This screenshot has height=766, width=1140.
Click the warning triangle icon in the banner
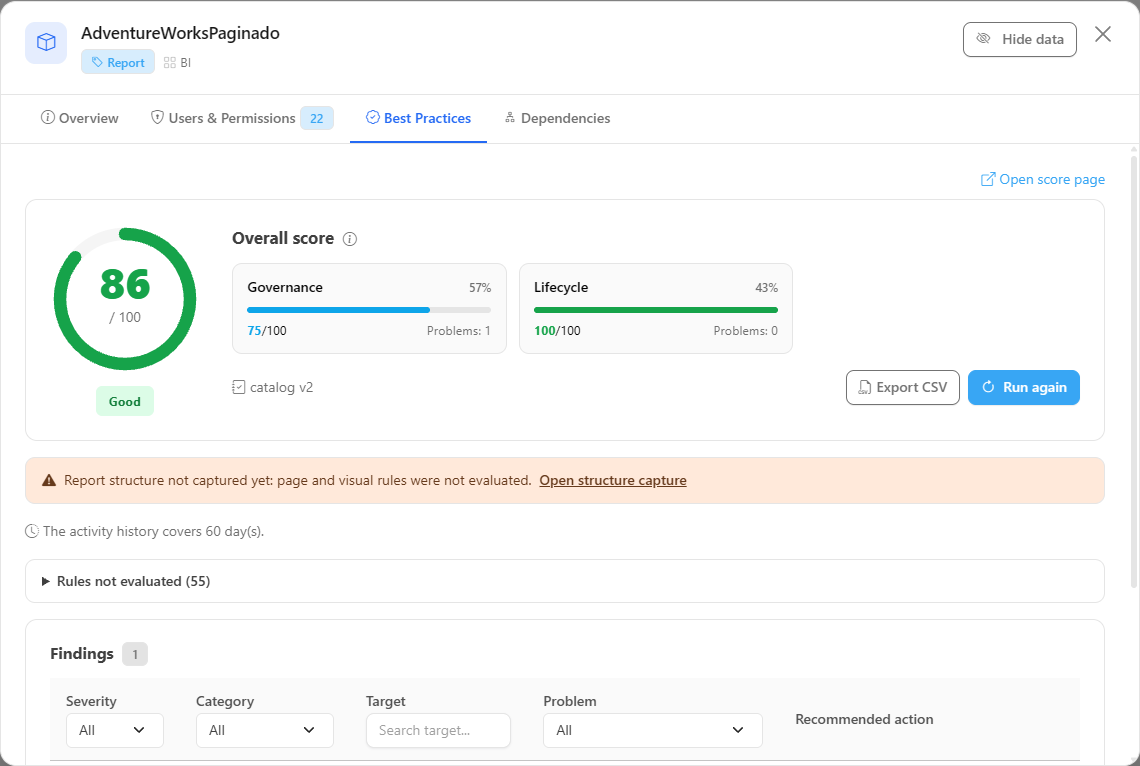(x=49, y=480)
